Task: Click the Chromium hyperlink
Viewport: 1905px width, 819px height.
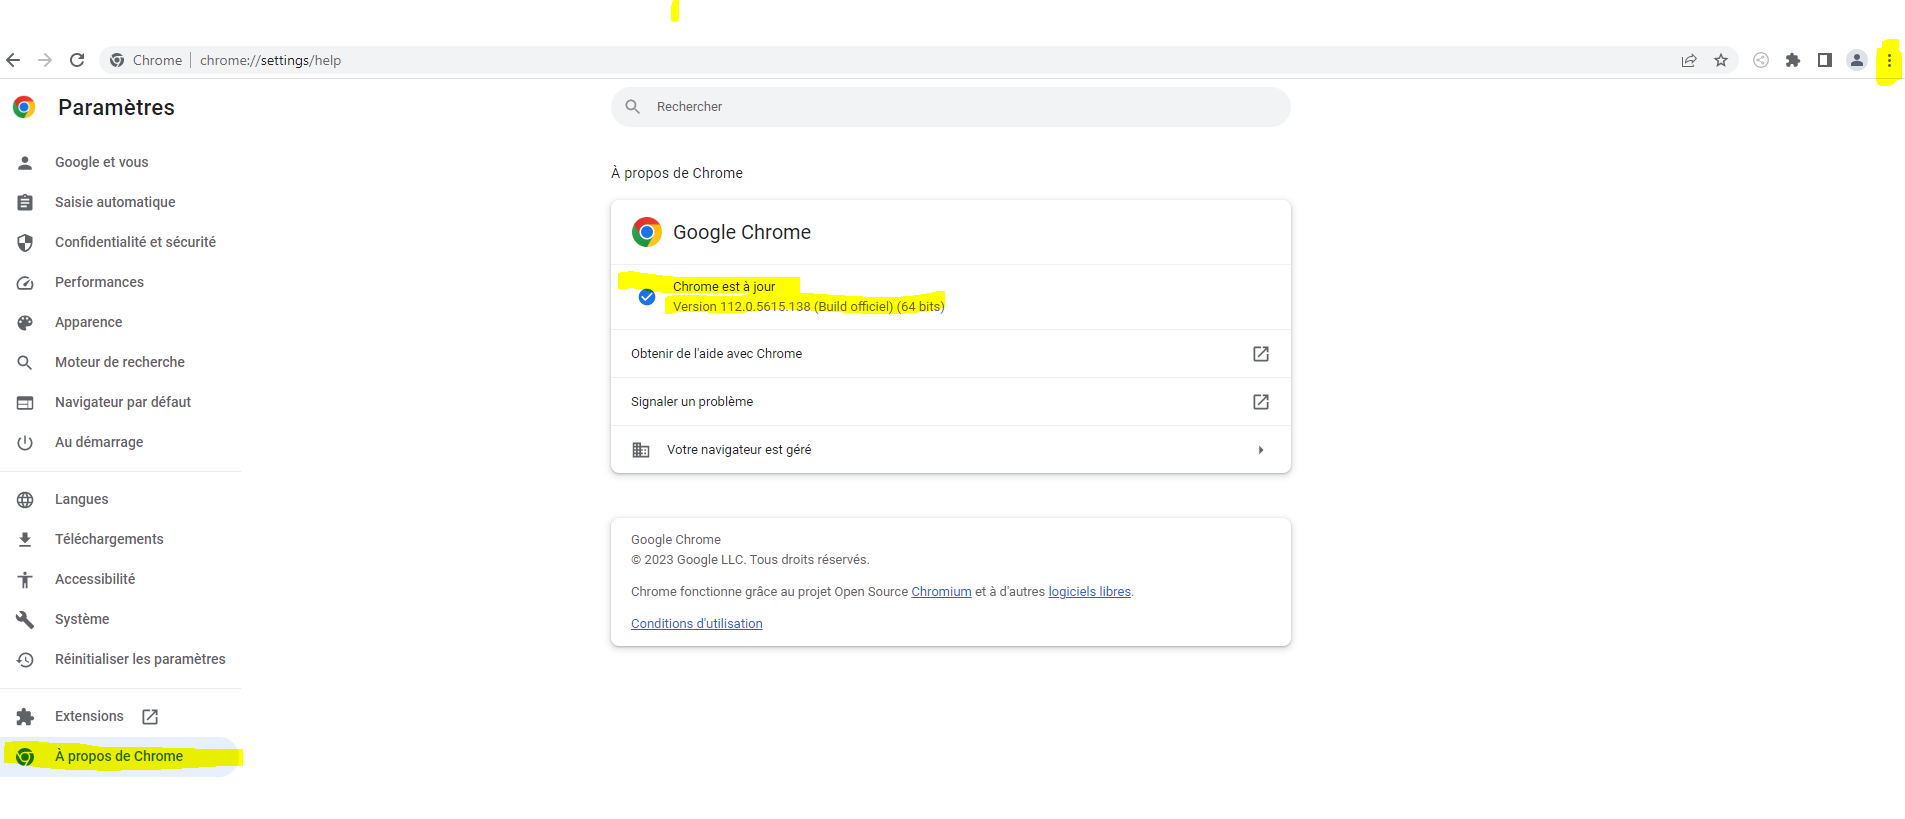Action: (x=941, y=592)
